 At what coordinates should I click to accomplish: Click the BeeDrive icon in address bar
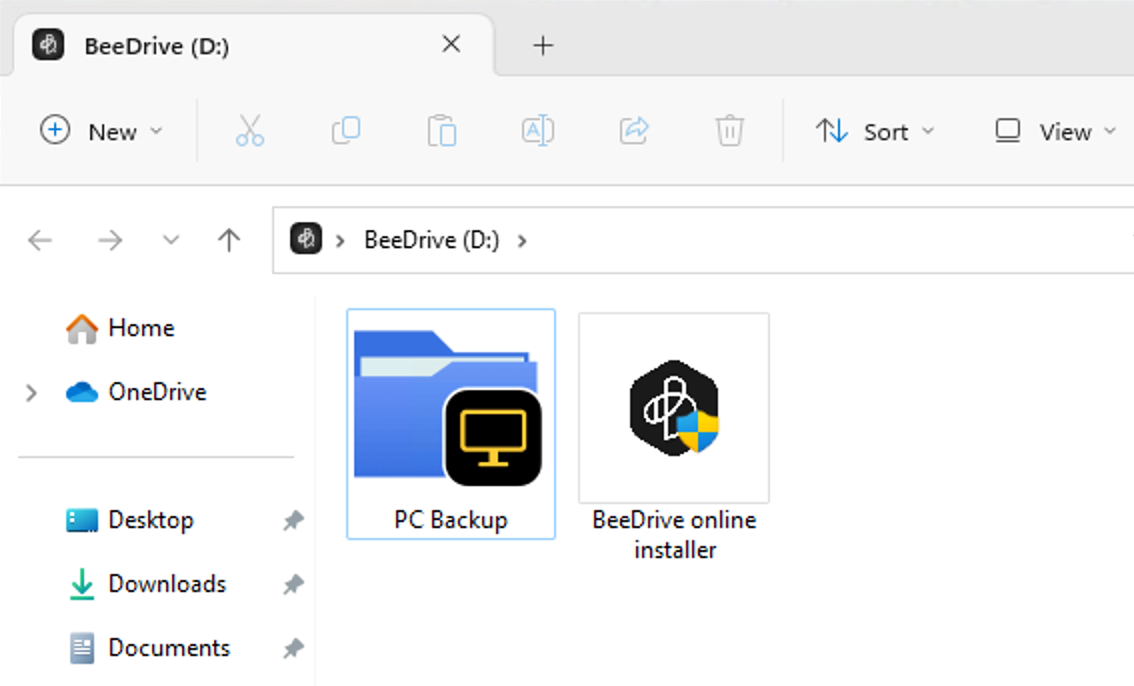306,239
